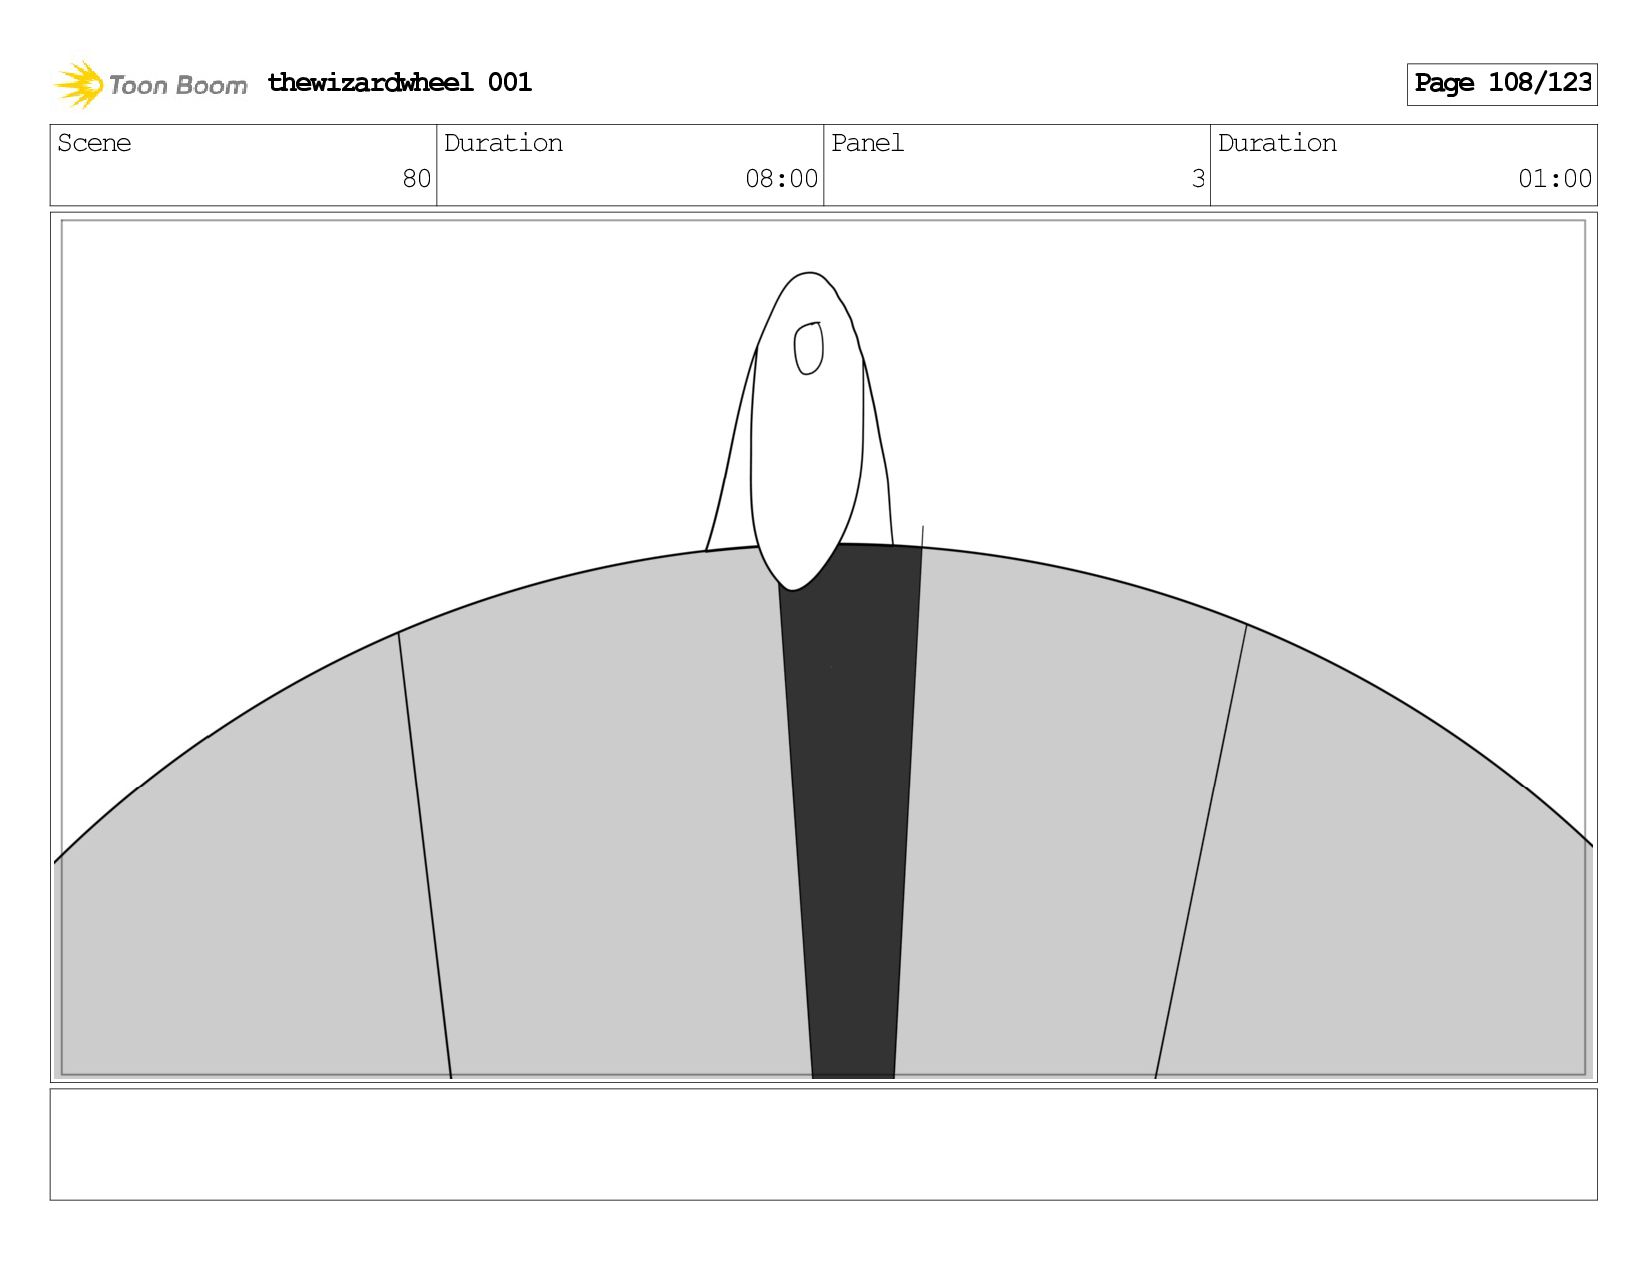Image resolution: width=1650 pixels, height=1275 pixels.
Task: Click the 'thewizardwheel 001' project title
Action: click(x=399, y=82)
